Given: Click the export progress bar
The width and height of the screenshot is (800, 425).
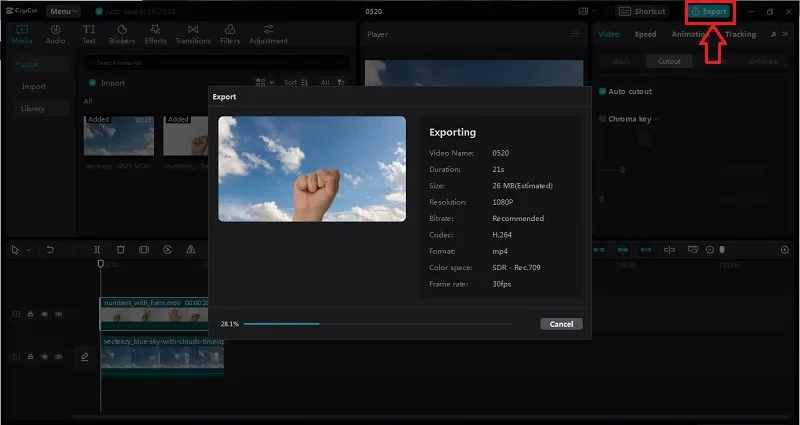Looking at the screenshot, I should click(378, 323).
